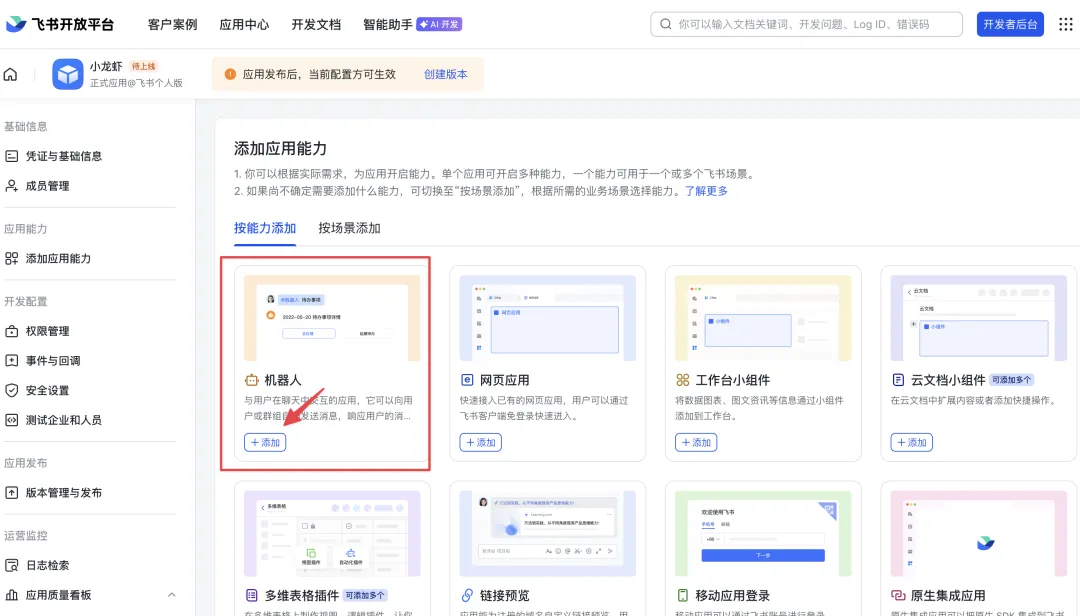1080x616 pixels.
Task: Open the 了解更多 link
Action: [x=706, y=191]
